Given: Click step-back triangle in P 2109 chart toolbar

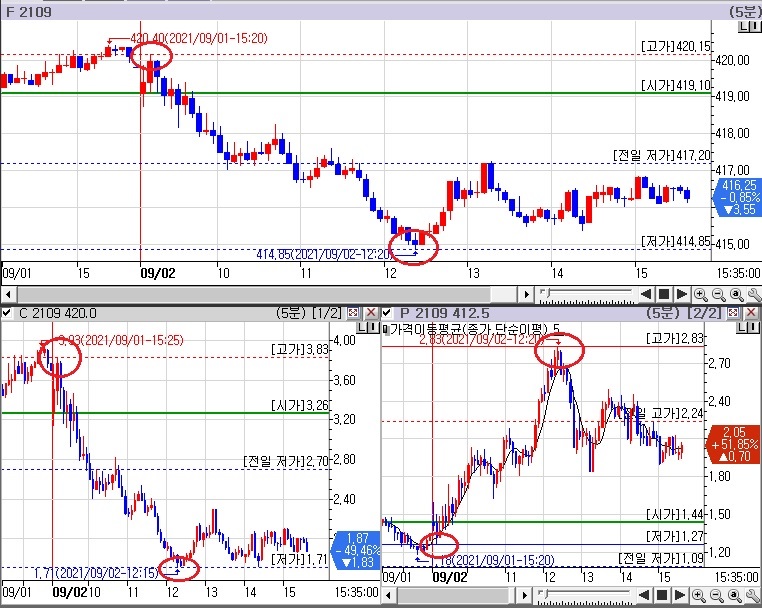Looking at the screenshot, I should (644, 595).
